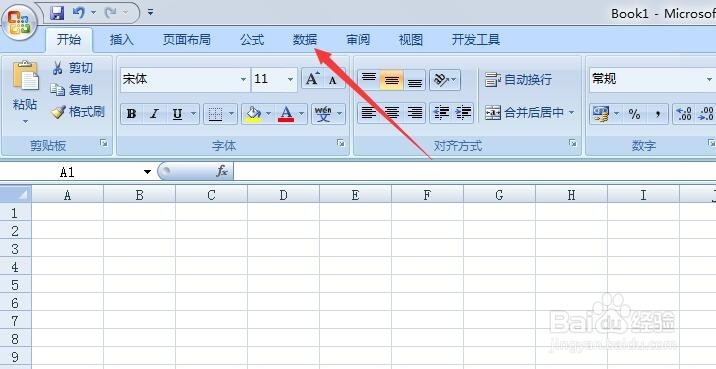Redo the last undone action

coord(111,13)
